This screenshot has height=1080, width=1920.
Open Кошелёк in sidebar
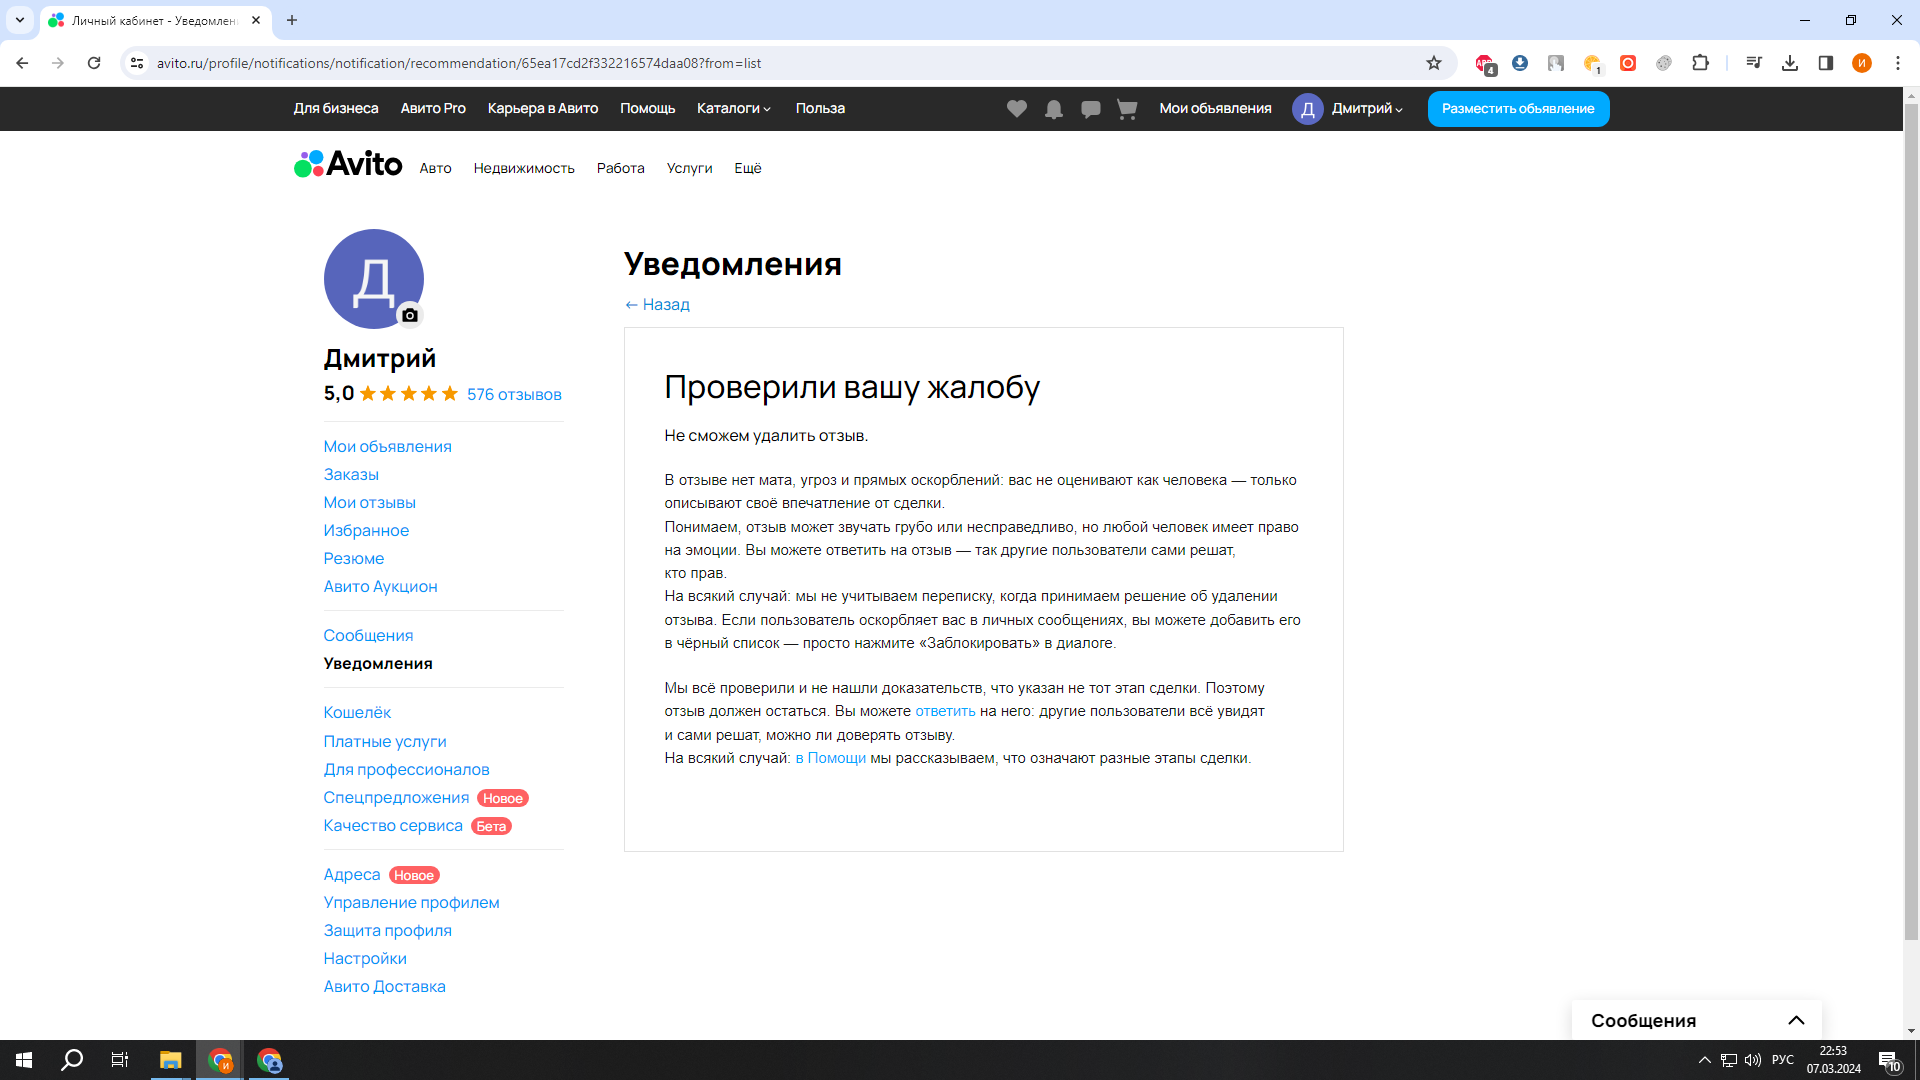point(357,713)
